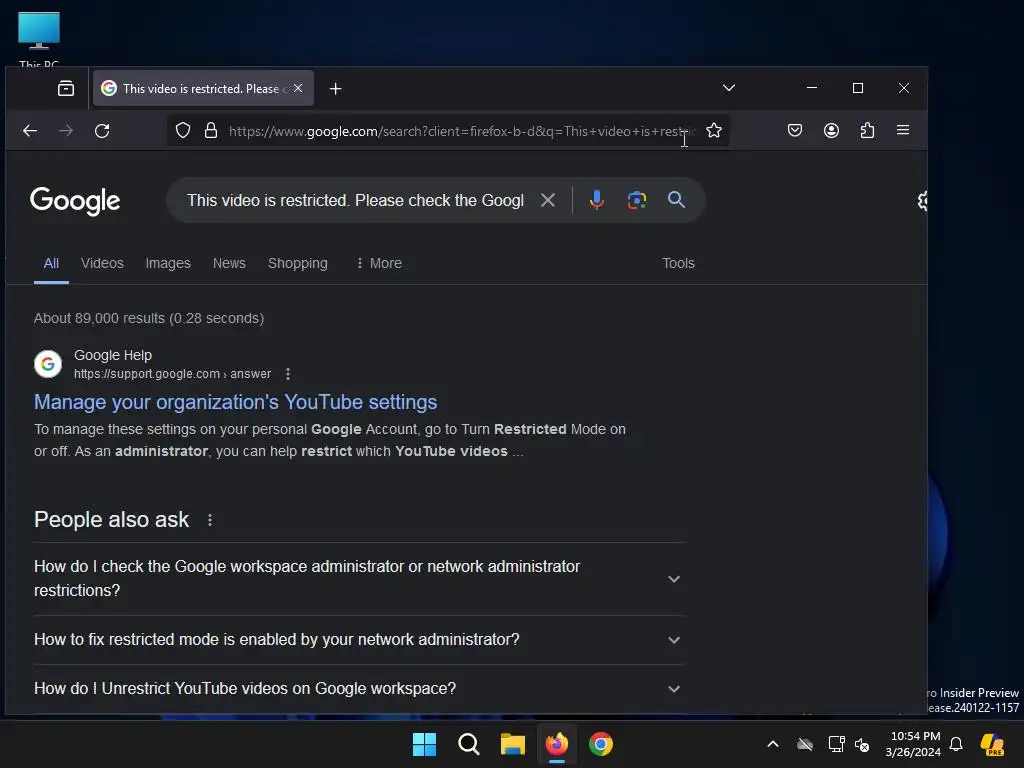Screen dimensions: 1024x768
Task: Open Copilot preview taskbar icon
Action: (x=992, y=744)
